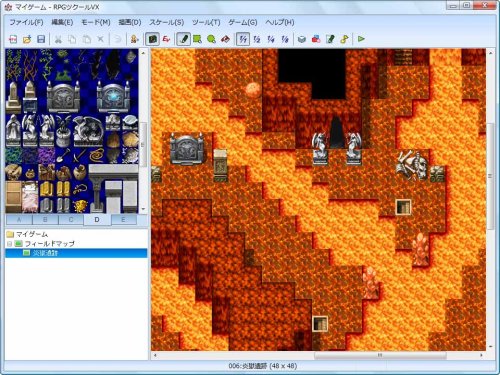Set map zoom scale to 1/8
500x375 pixels.
[285, 39]
